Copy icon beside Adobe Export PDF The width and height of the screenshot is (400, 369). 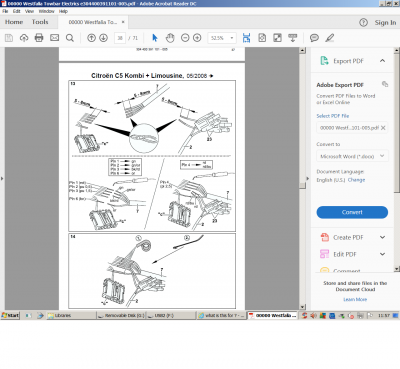coord(385,84)
